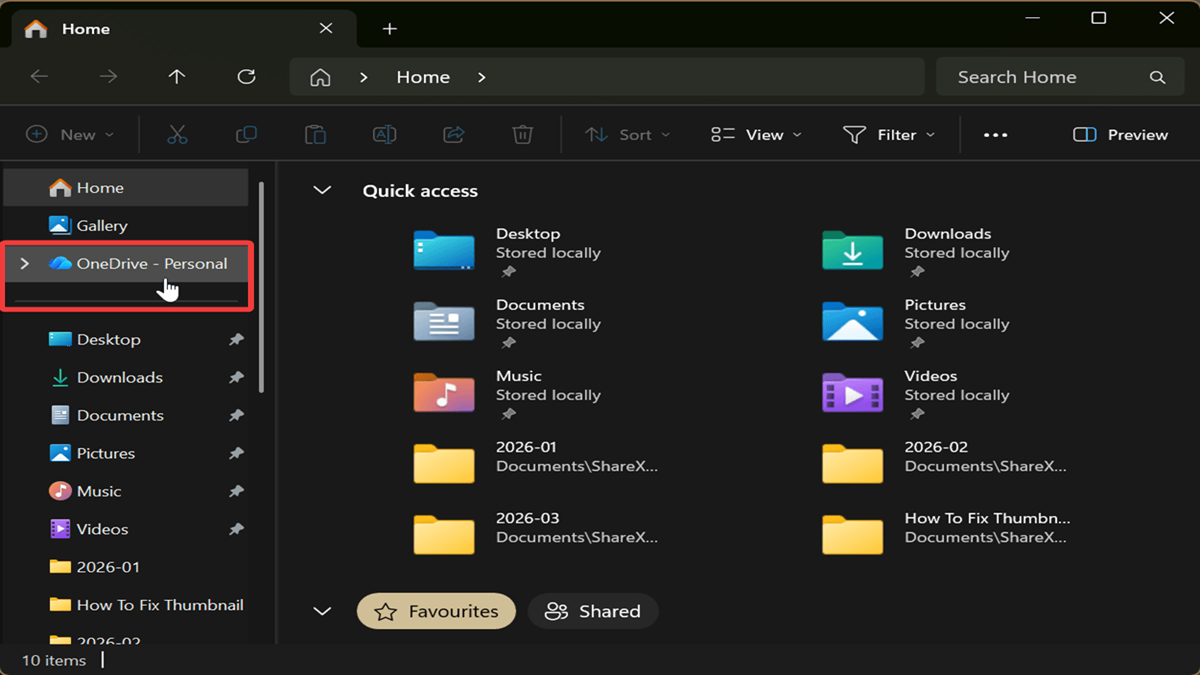Click the Copy icon in toolbar
The height and width of the screenshot is (675, 1200).
(x=246, y=135)
